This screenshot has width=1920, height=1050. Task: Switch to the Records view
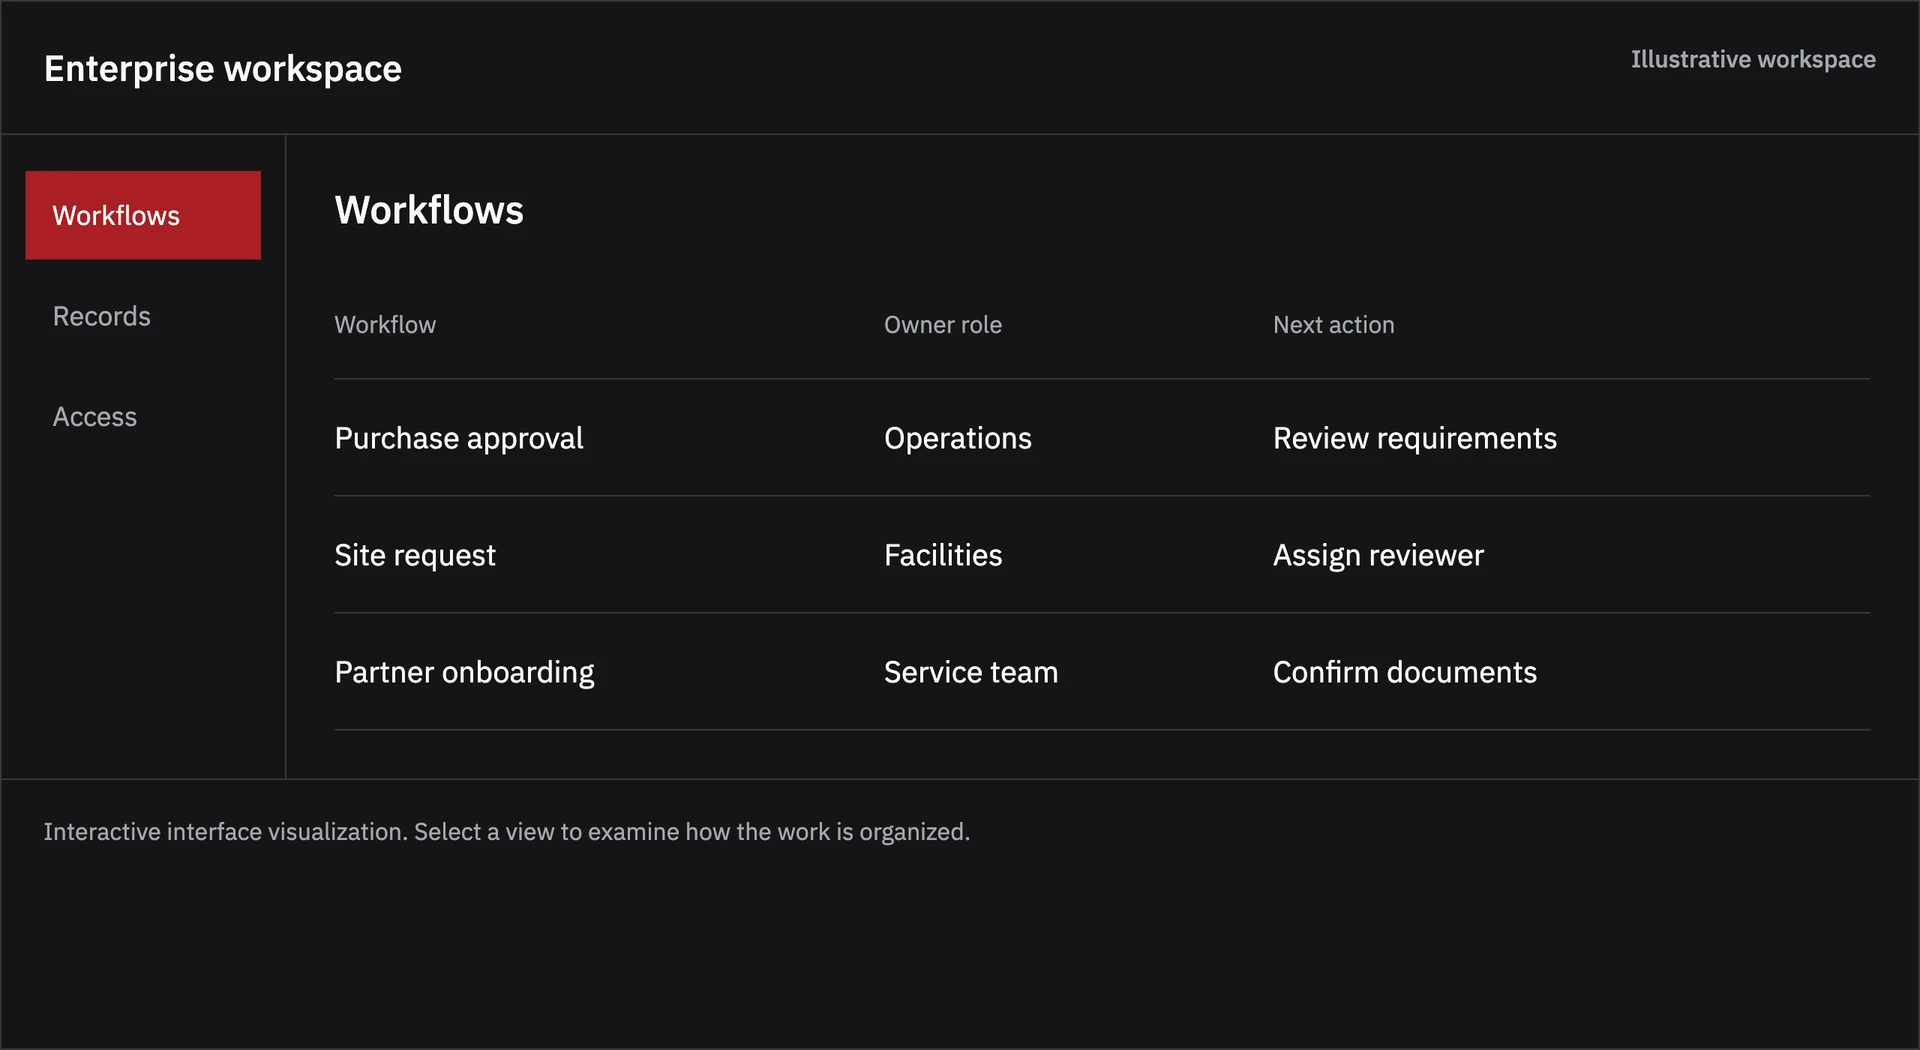(143, 316)
